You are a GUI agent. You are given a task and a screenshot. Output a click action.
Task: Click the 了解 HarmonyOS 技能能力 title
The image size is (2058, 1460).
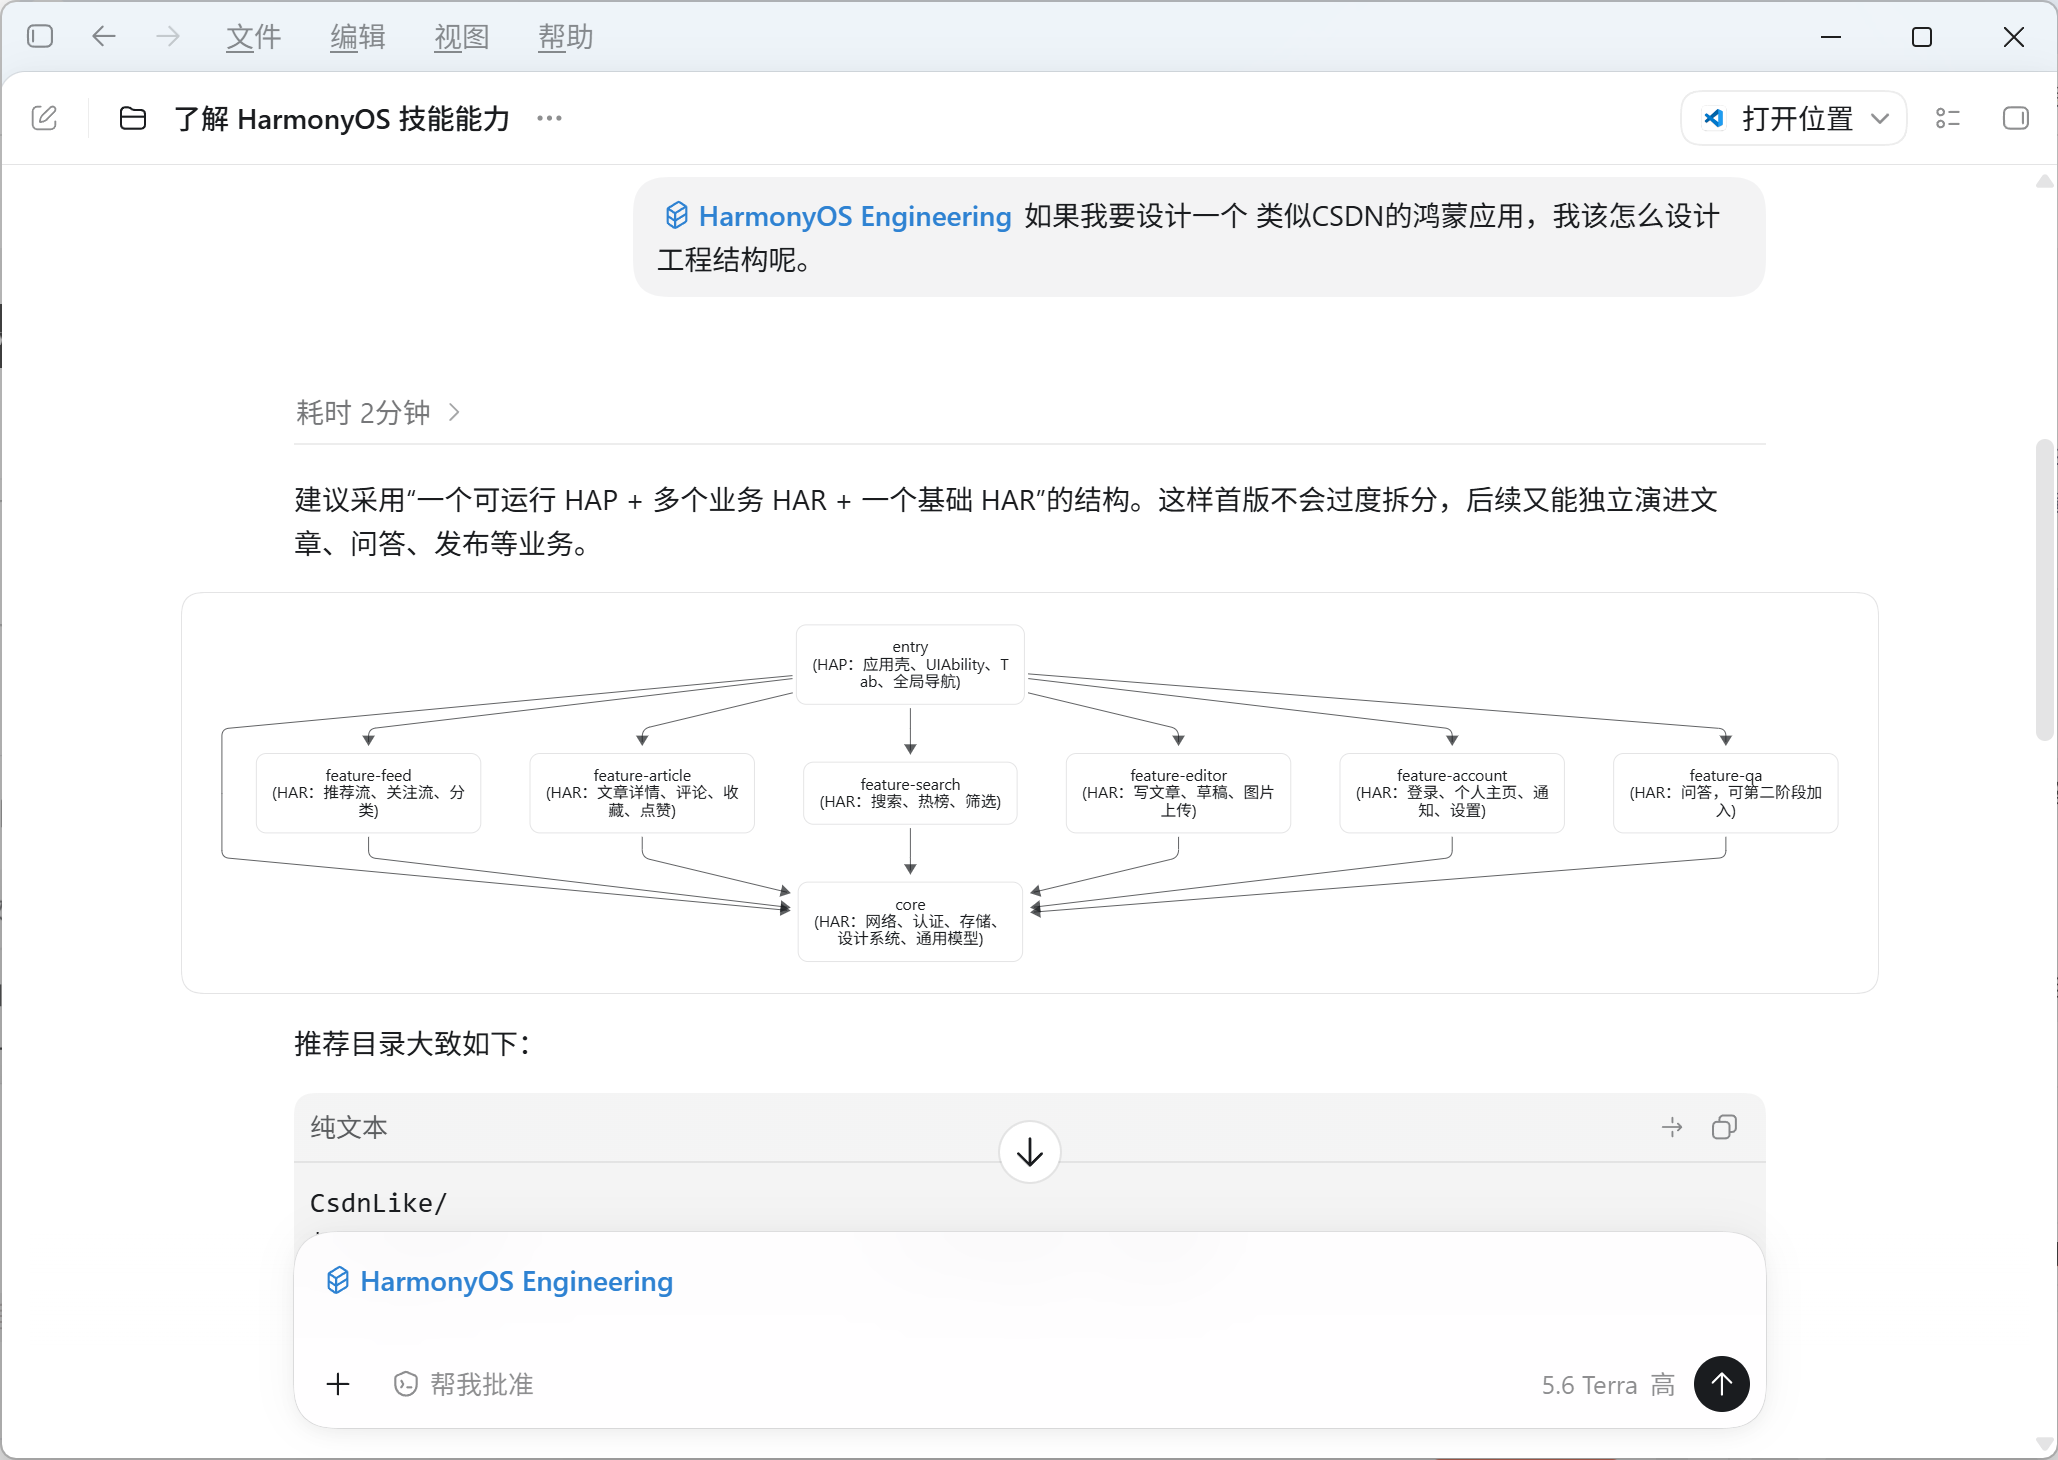point(342,118)
